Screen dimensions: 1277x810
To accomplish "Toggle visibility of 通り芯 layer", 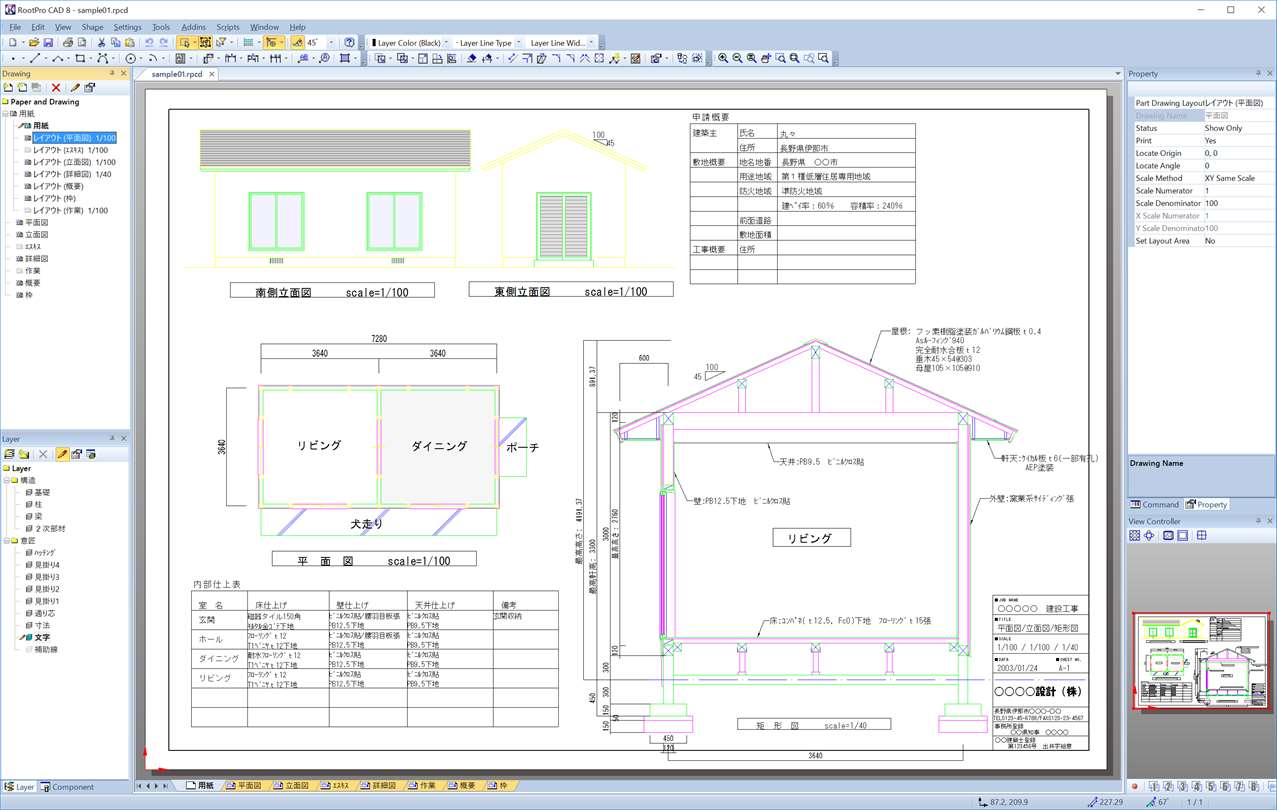I will [29, 613].
